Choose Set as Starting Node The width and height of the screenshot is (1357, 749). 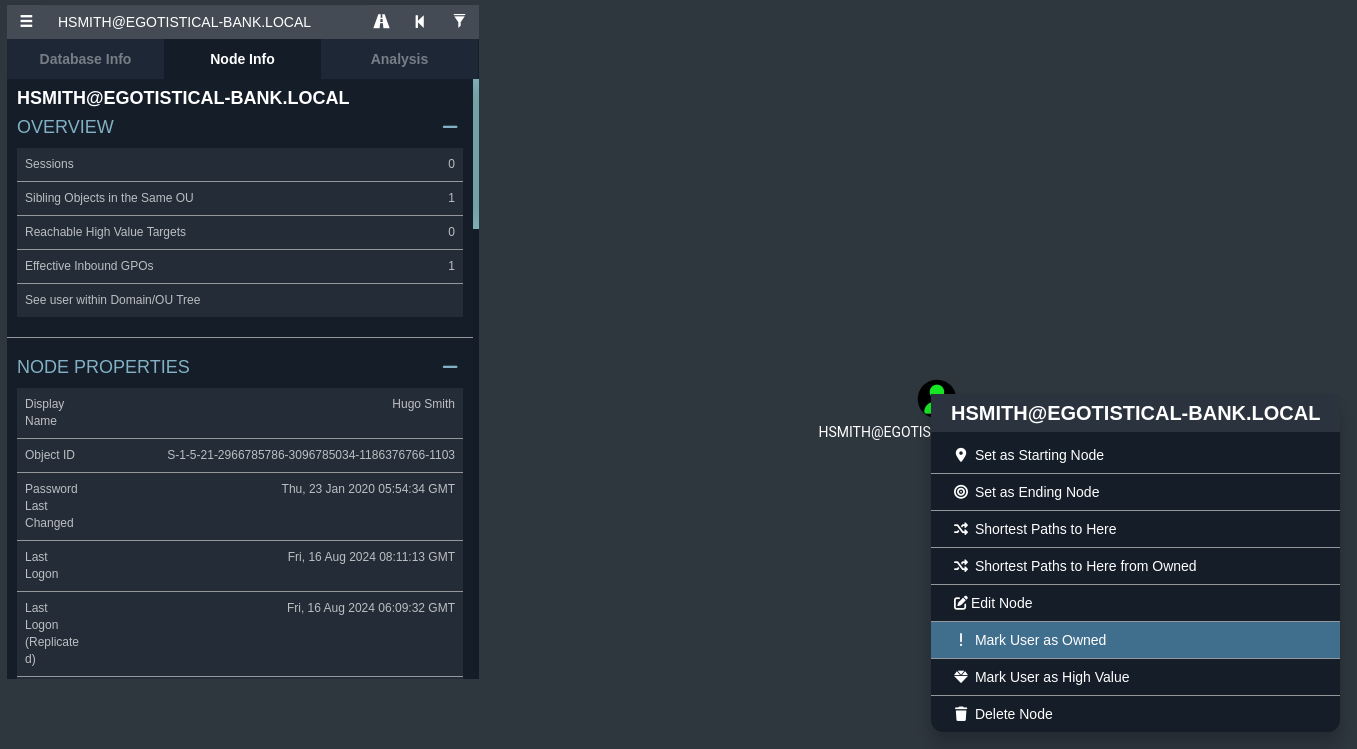point(1135,455)
